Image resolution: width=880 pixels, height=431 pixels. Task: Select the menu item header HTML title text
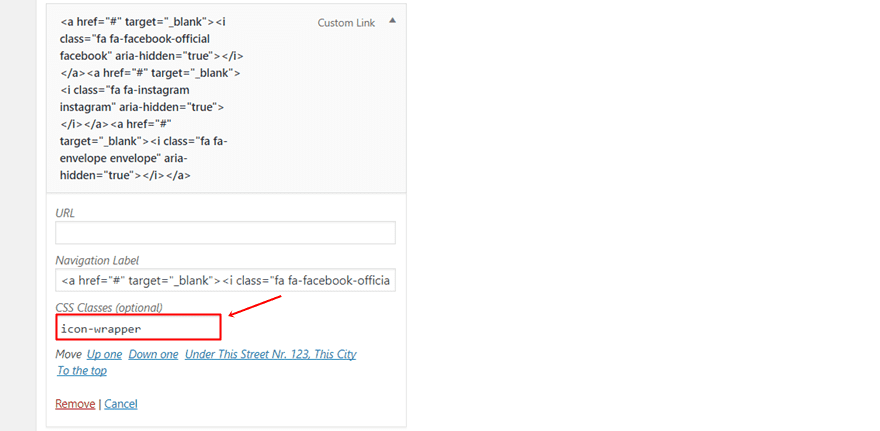[x=152, y=99]
